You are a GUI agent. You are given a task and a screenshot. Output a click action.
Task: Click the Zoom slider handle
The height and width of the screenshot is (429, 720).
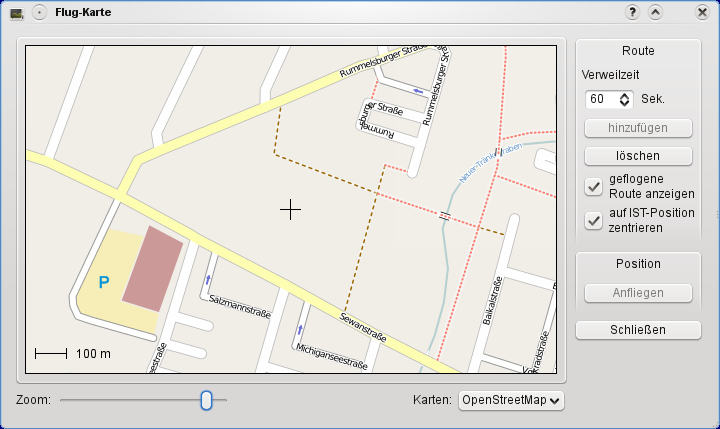point(206,400)
